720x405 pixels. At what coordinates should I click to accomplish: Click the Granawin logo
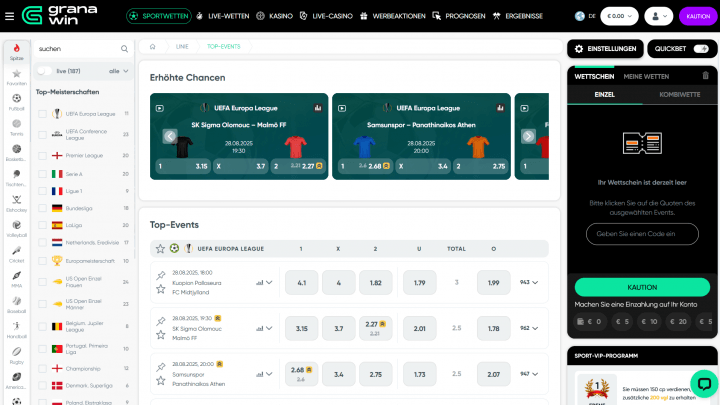(x=60, y=16)
